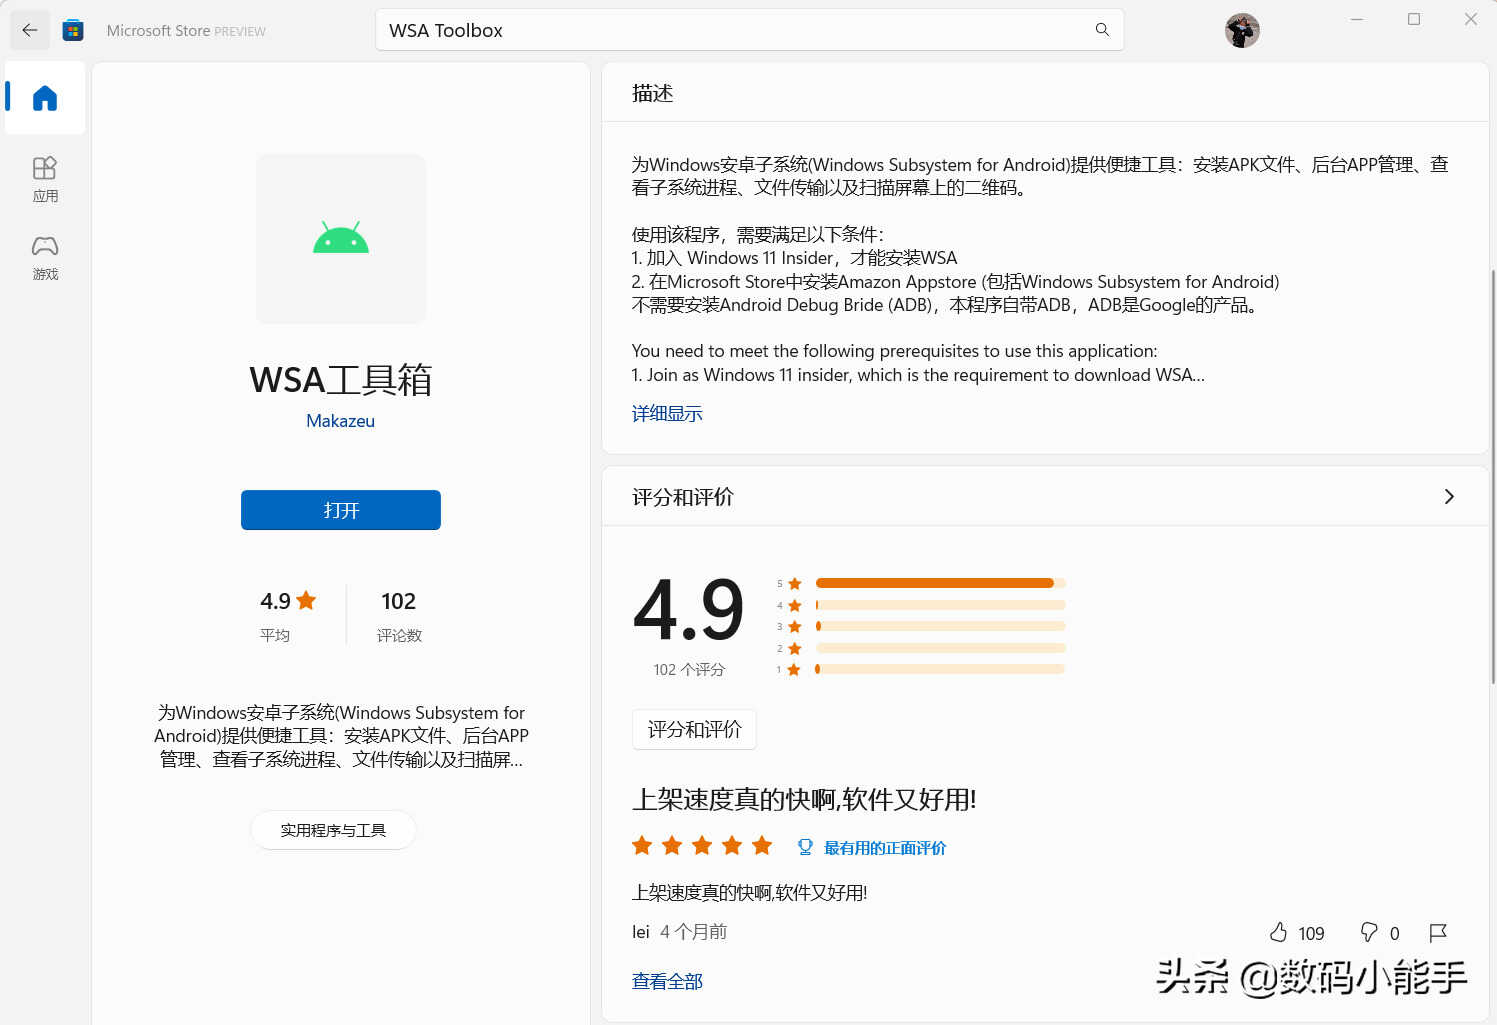Open the 应用 (Apps) sidebar section

(x=45, y=179)
